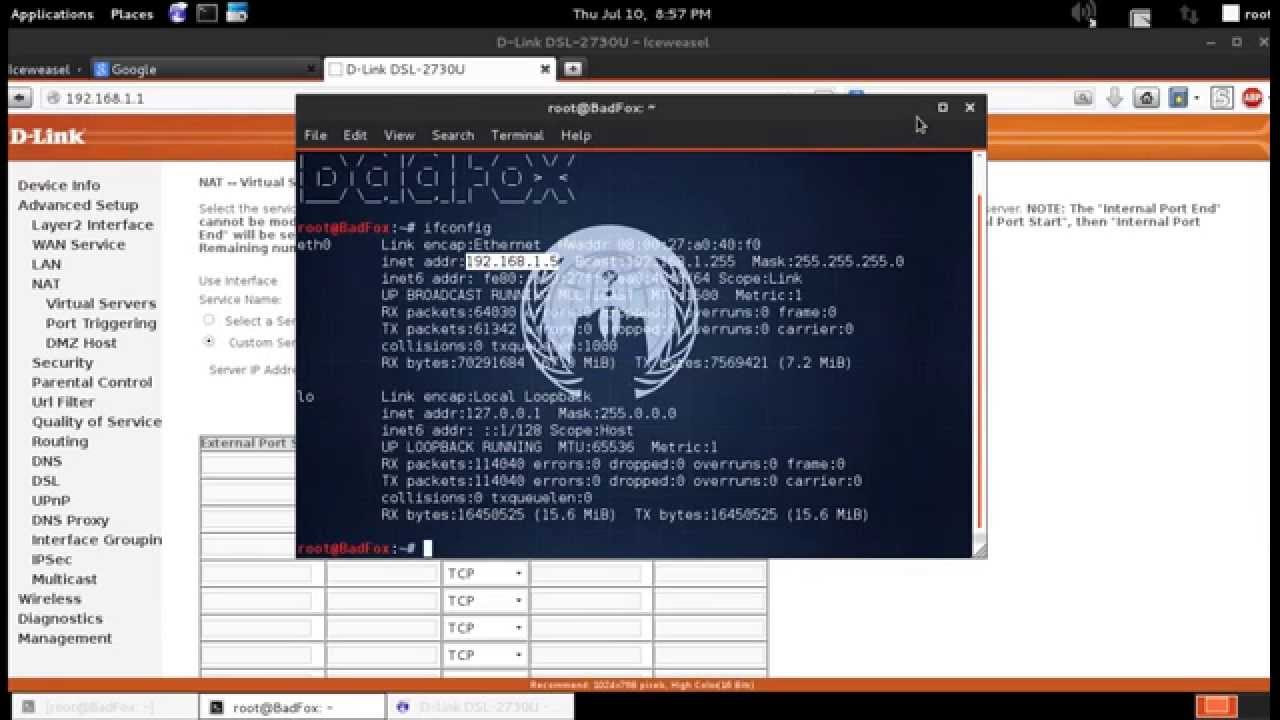The width and height of the screenshot is (1280, 720).
Task: Open Virtual Servers under NAT
Action: 101,303
